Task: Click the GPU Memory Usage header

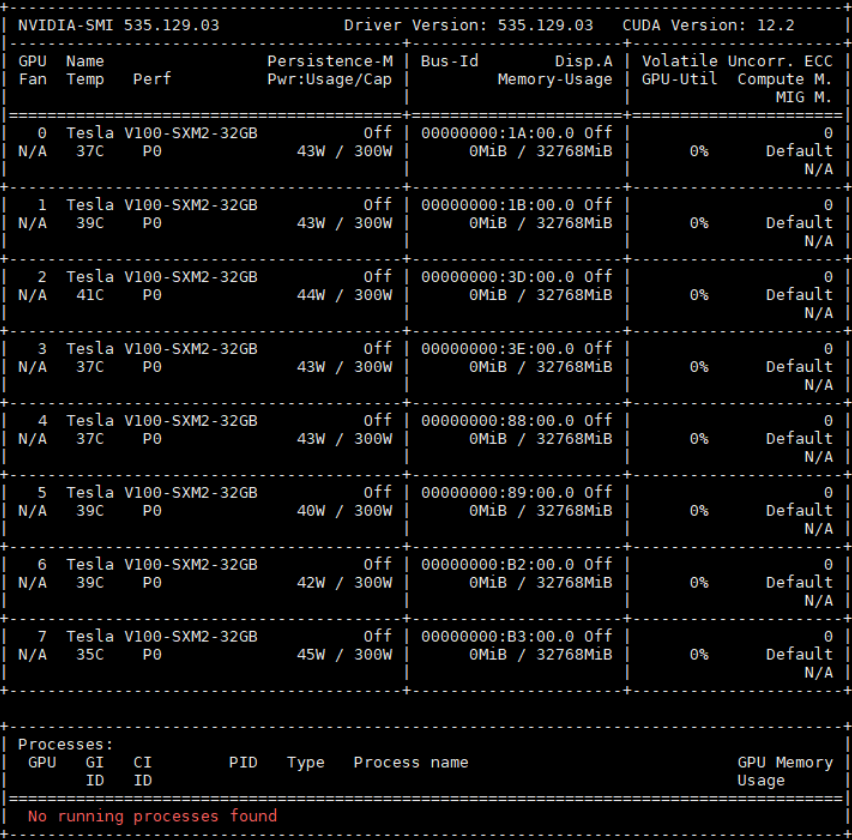Action: pos(785,772)
